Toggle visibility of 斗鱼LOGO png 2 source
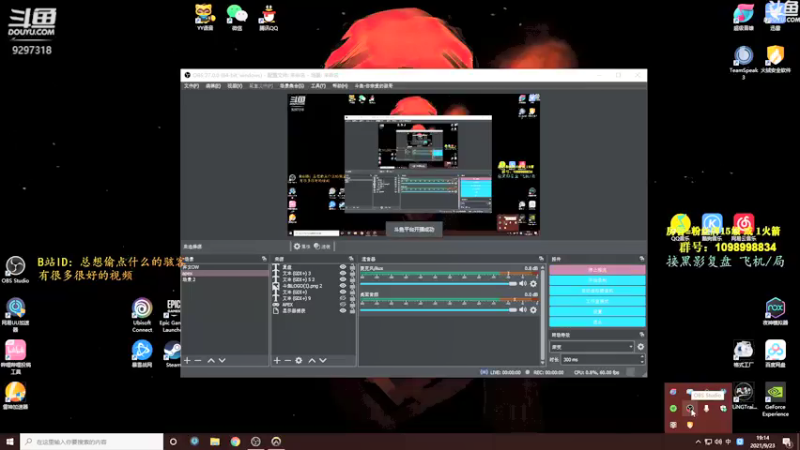Screen dimensions: 800x450 click(343, 286)
